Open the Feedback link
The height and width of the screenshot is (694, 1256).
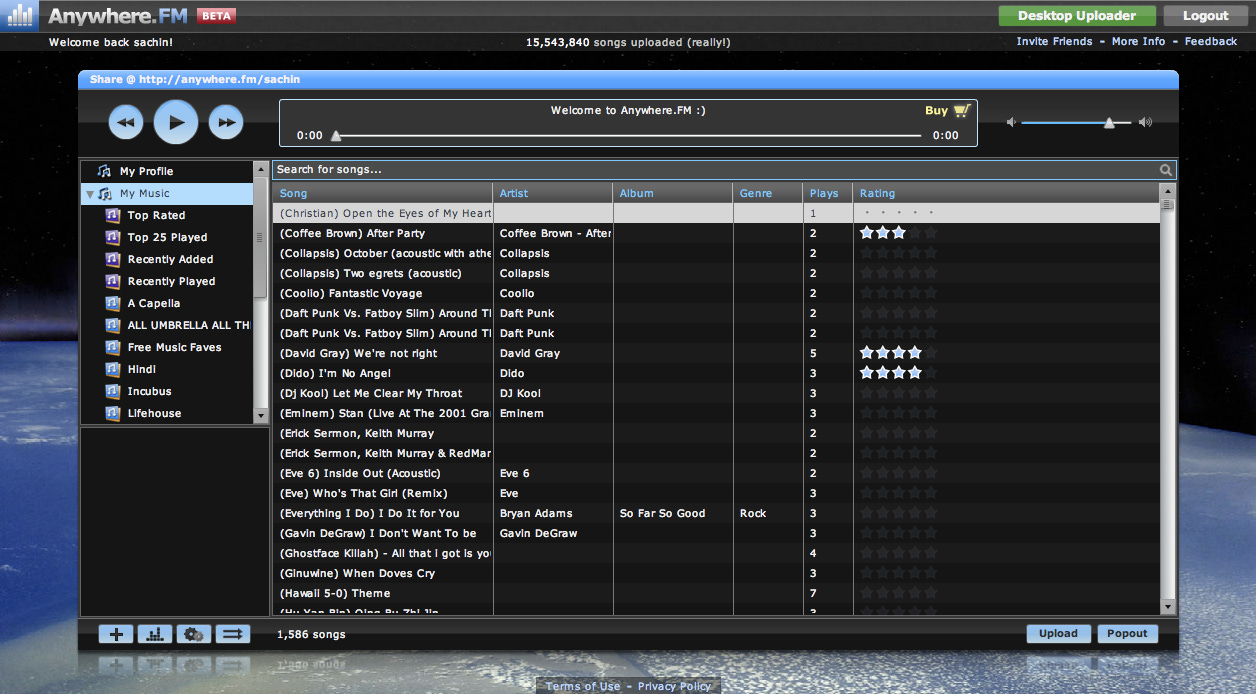coord(1211,42)
